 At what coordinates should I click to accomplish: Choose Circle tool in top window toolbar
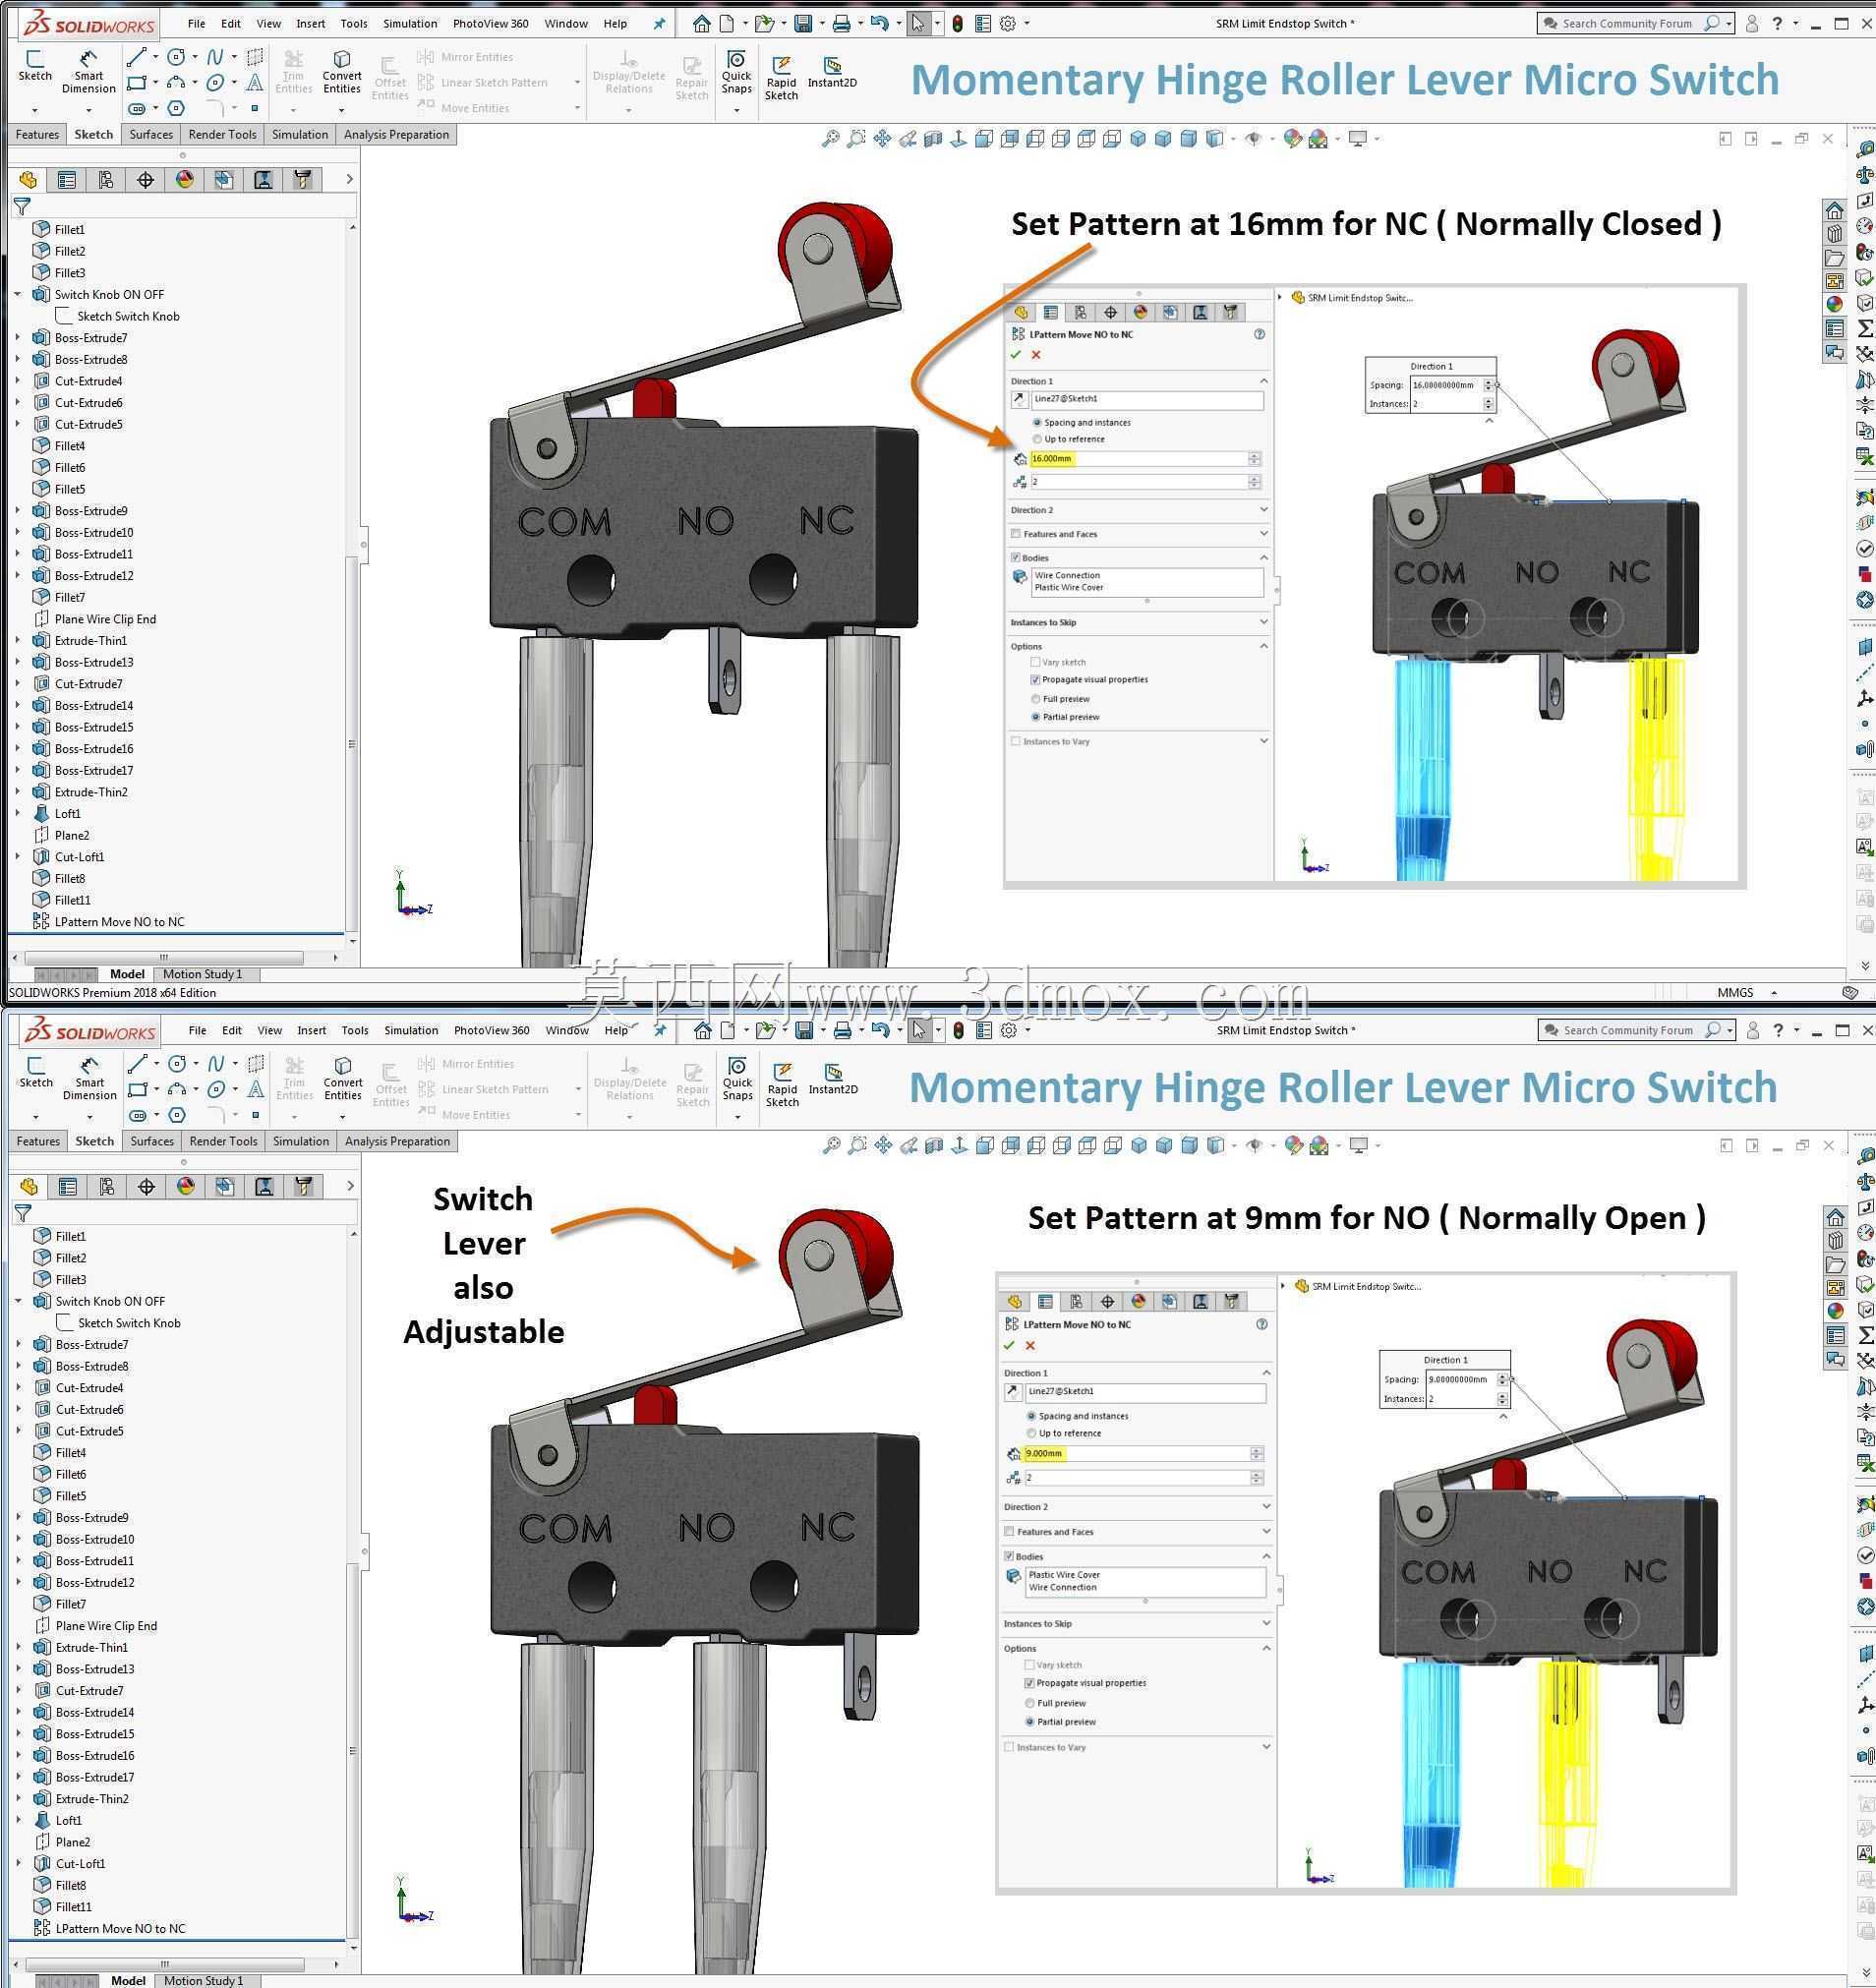[x=176, y=57]
